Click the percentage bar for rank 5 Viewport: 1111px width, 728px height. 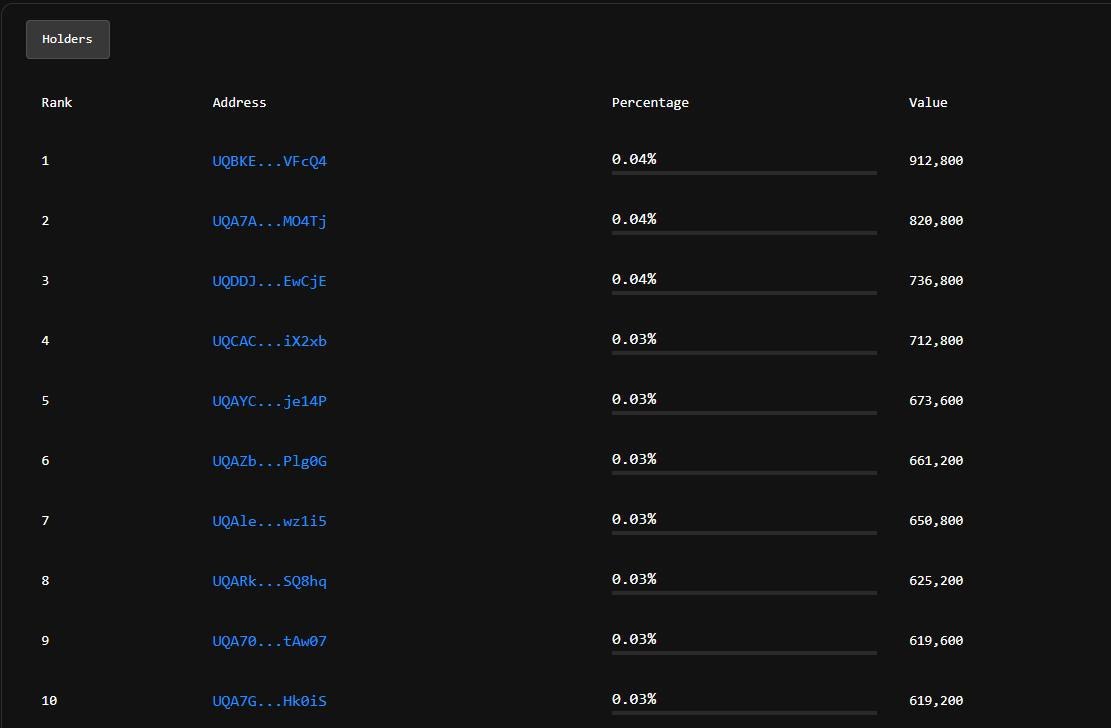click(744, 413)
